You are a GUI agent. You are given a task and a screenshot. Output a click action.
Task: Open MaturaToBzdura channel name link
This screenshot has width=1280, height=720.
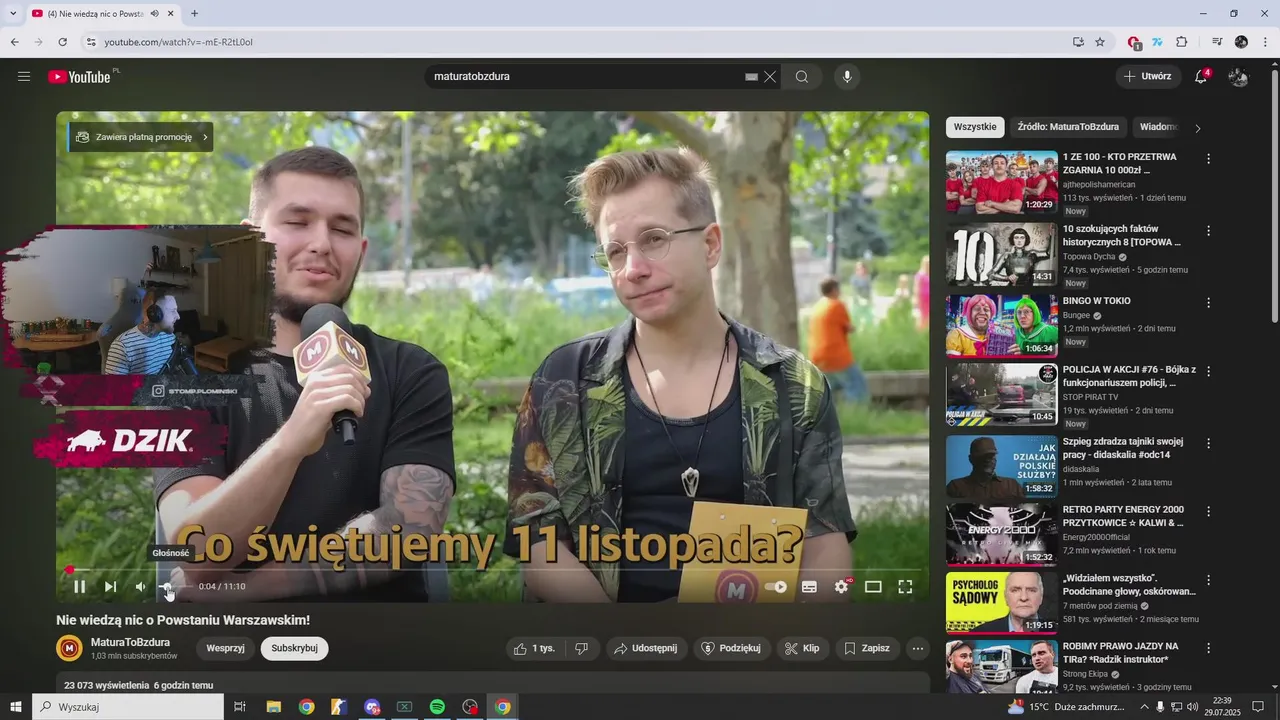(130, 642)
